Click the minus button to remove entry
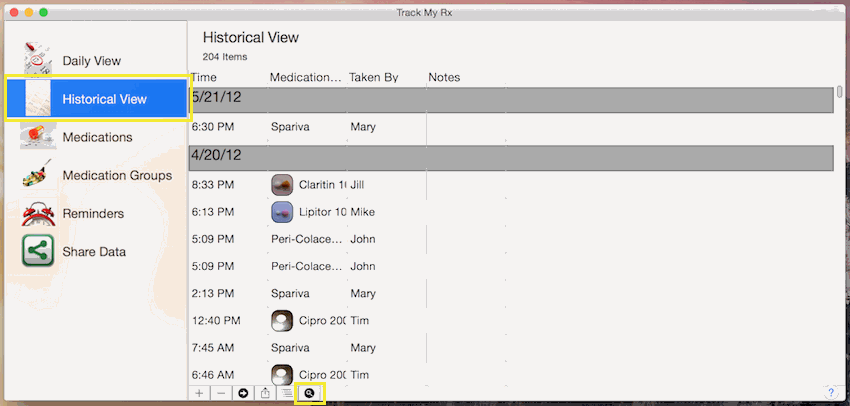Screen dimensions: 850x406 [221, 394]
